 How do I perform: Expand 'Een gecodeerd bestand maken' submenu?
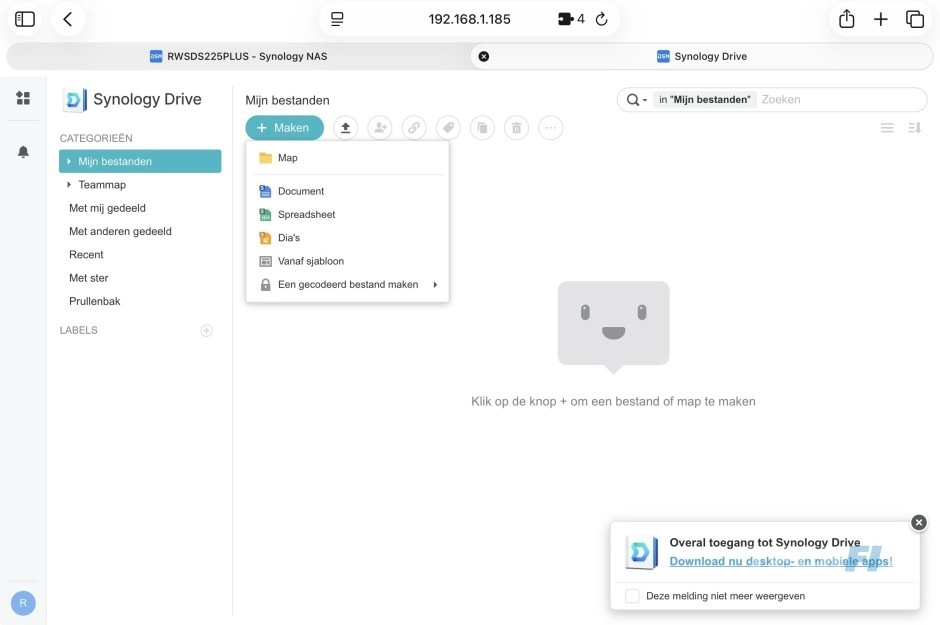click(435, 285)
